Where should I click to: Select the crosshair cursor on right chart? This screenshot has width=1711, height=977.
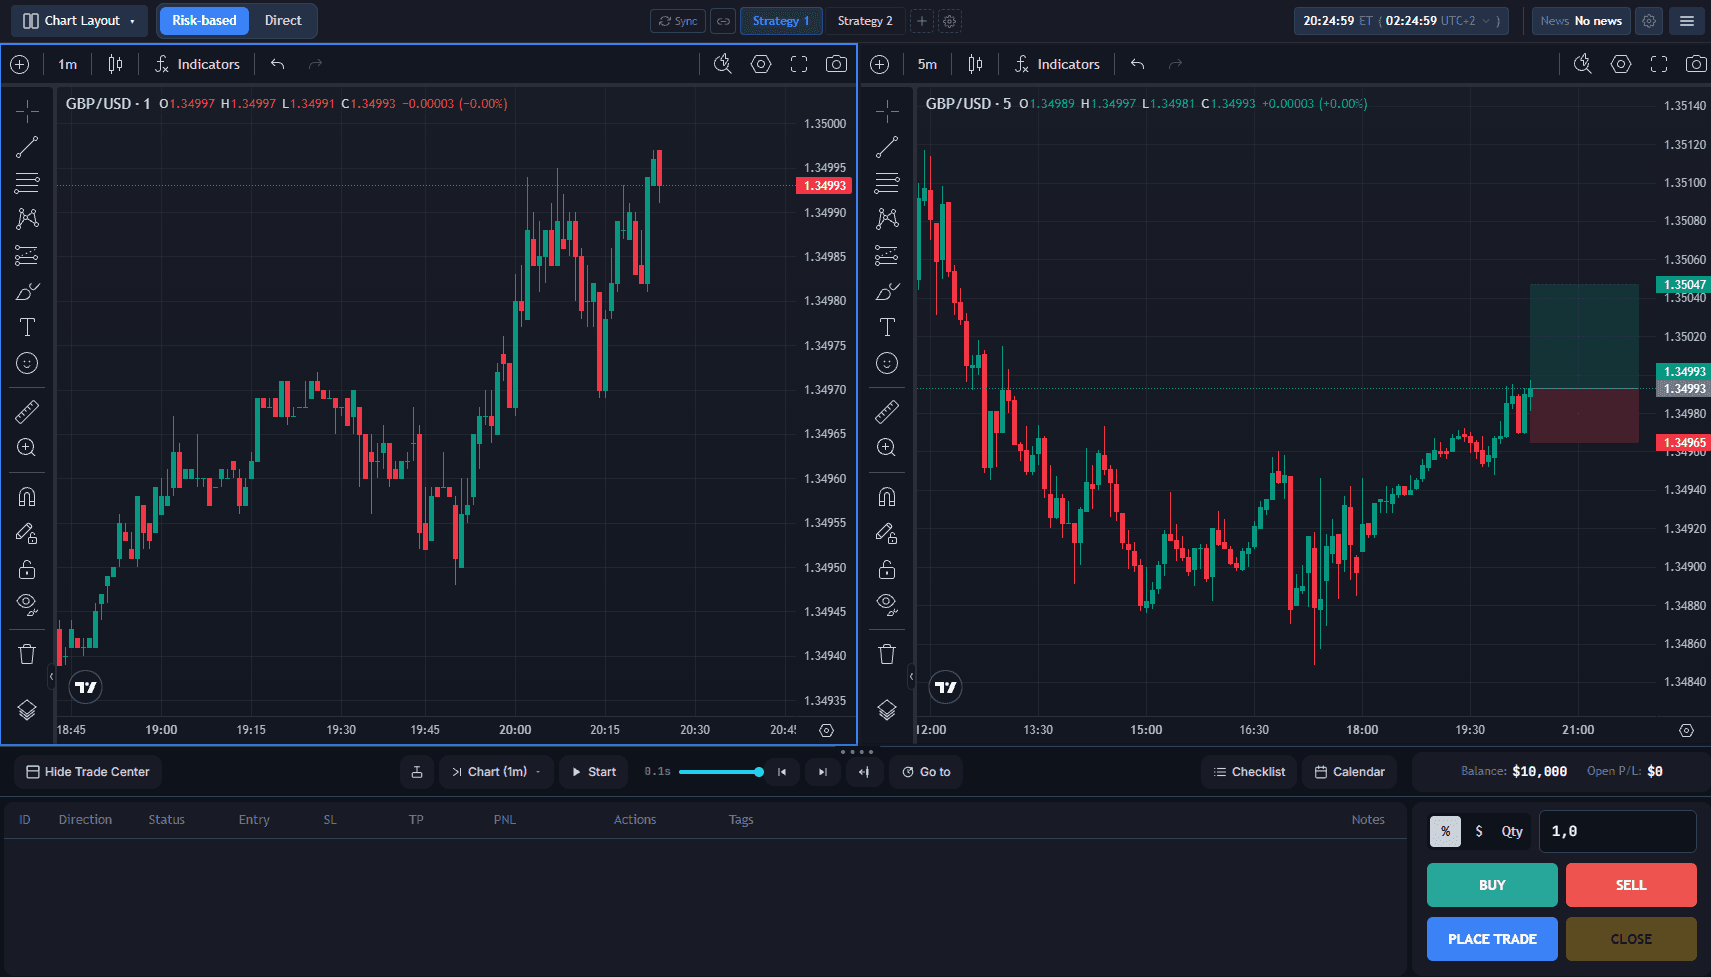coord(887,111)
